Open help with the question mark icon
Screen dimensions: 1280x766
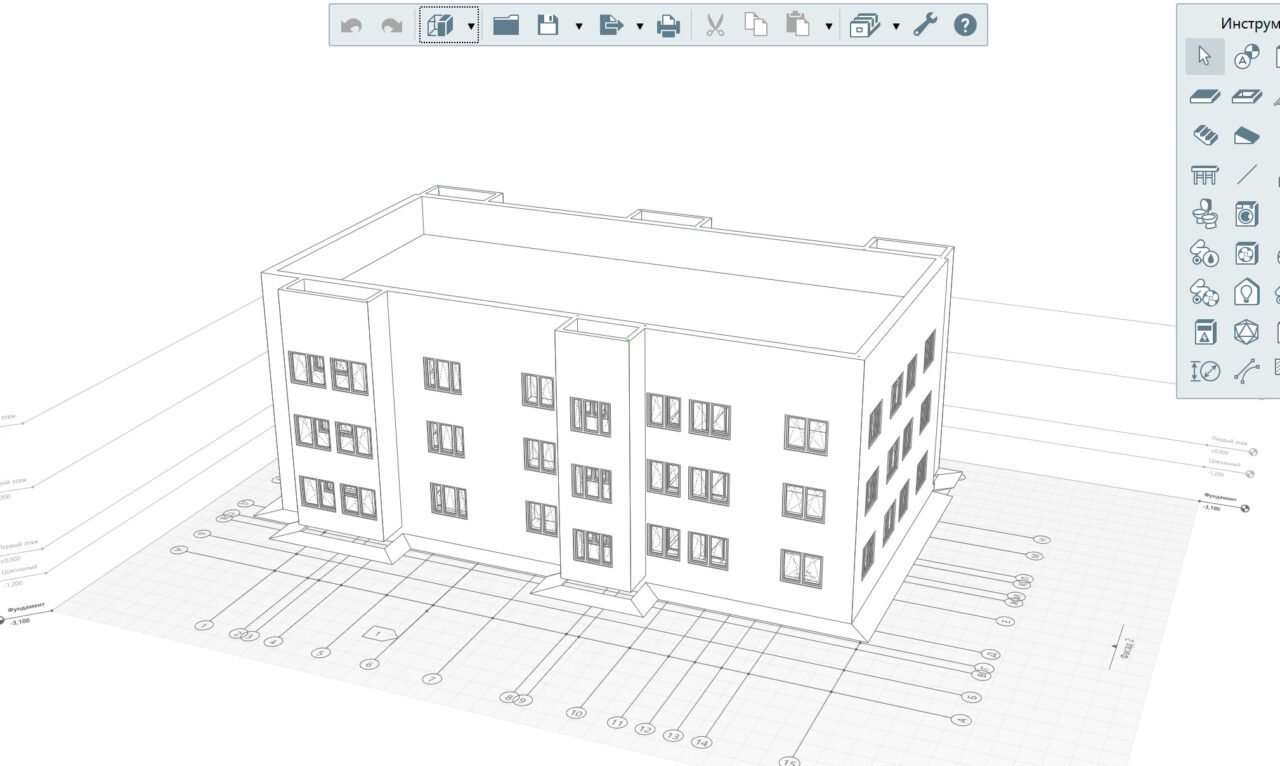(x=965, y=26)
